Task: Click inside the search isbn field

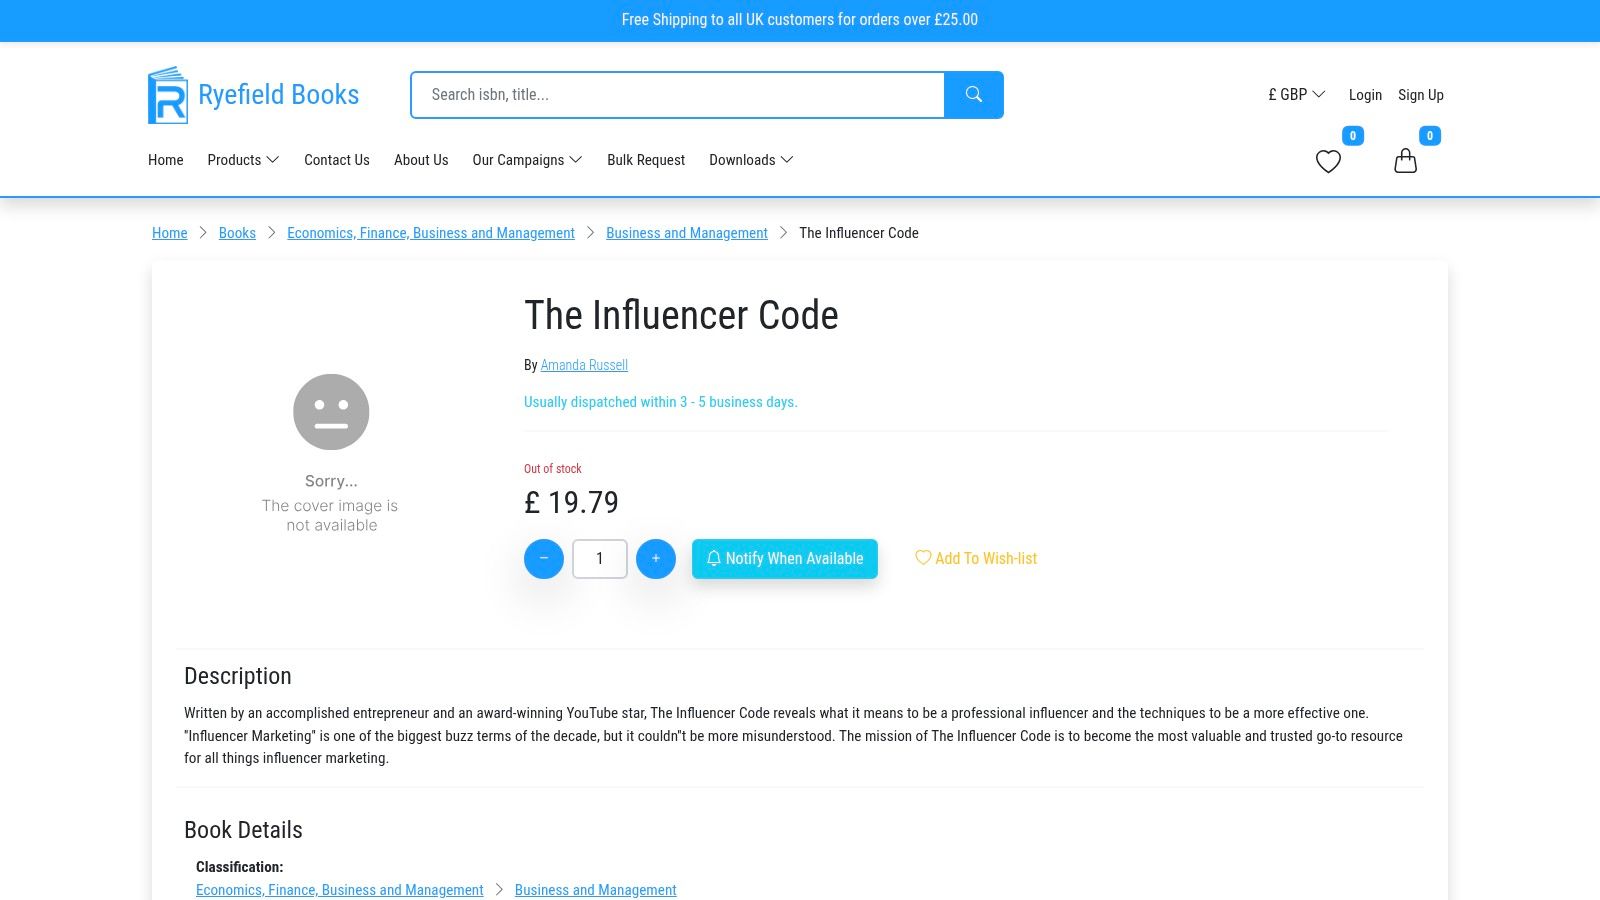Action: coord(677,94)
